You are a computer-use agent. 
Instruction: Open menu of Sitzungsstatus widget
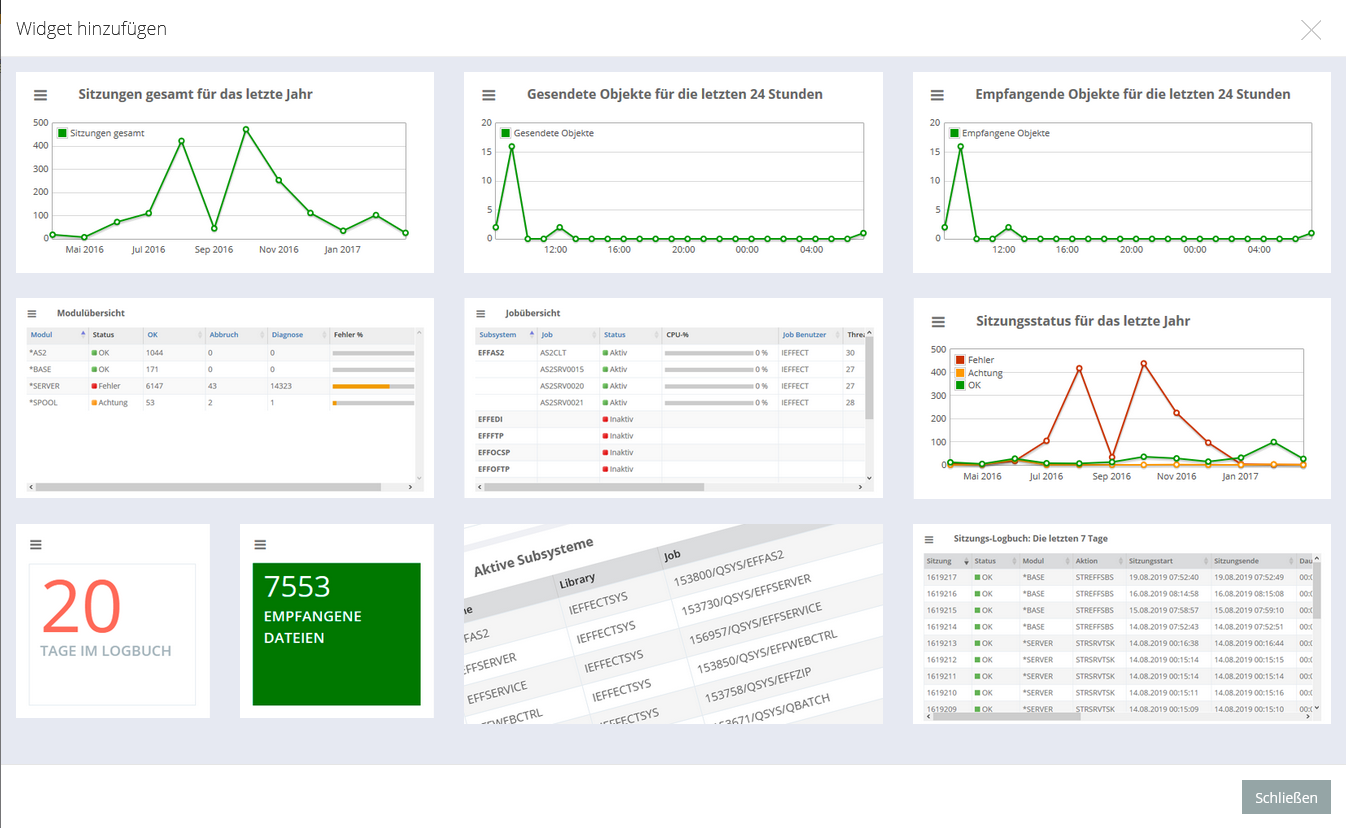(937, 322)
